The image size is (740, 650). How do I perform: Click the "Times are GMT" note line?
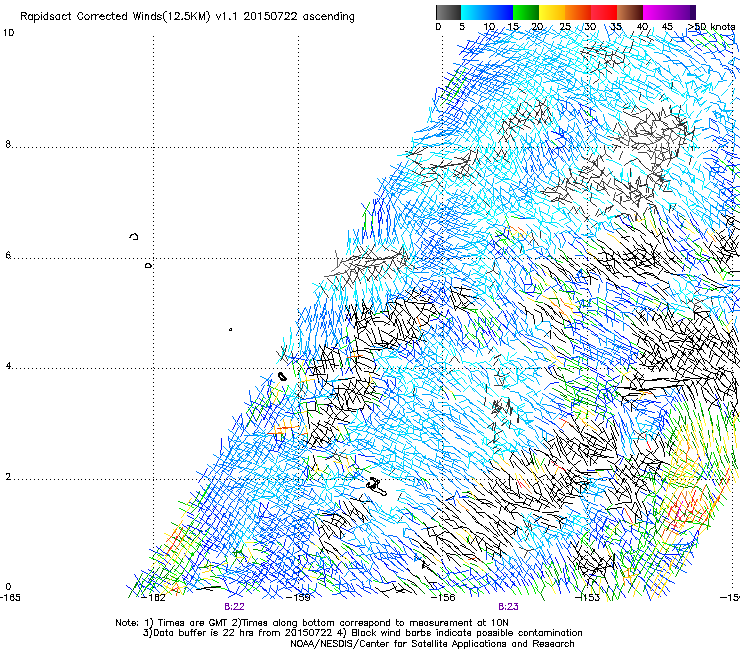[x=312, y=623]
